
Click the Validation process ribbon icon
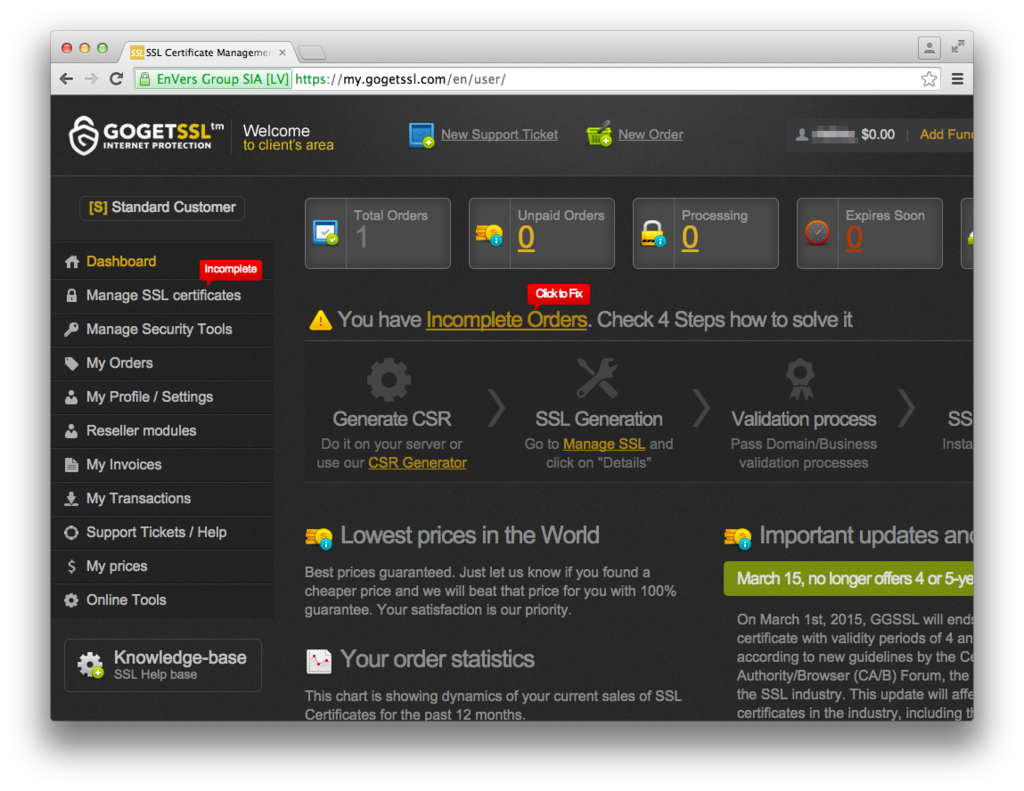801,378
